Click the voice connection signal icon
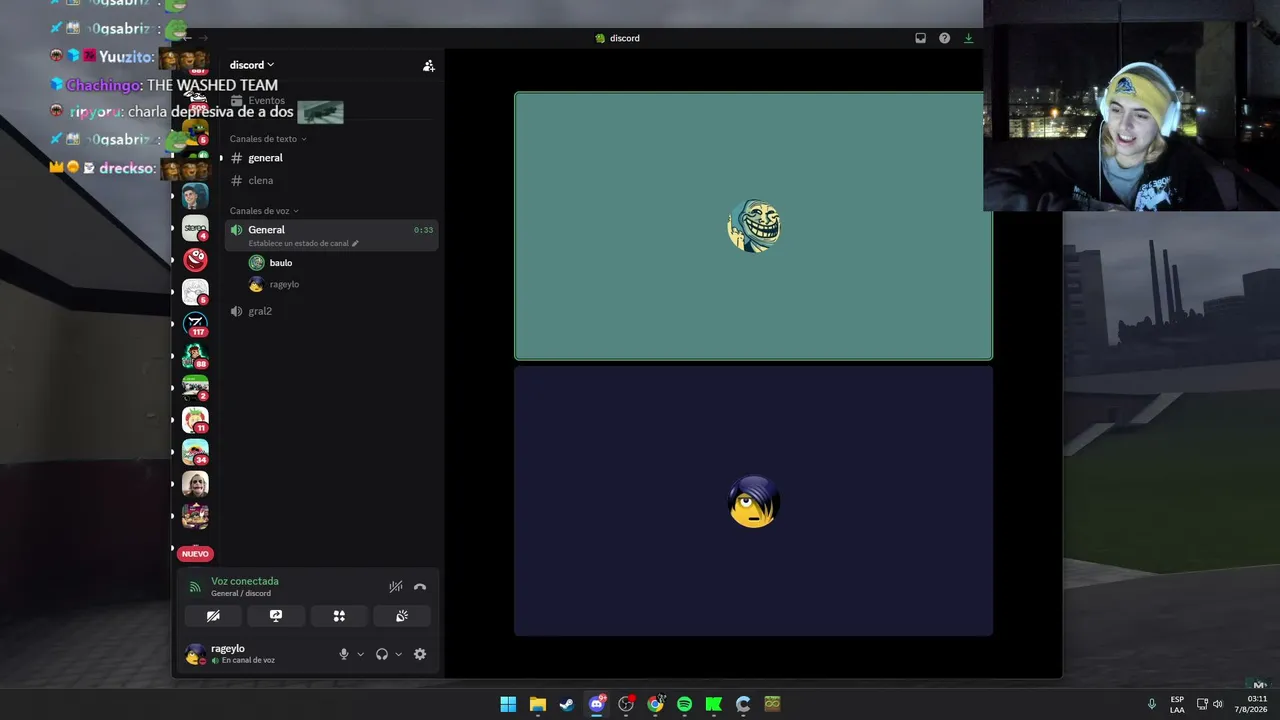The height and width of the screenshot is (720, 1280). coord(195,587)
